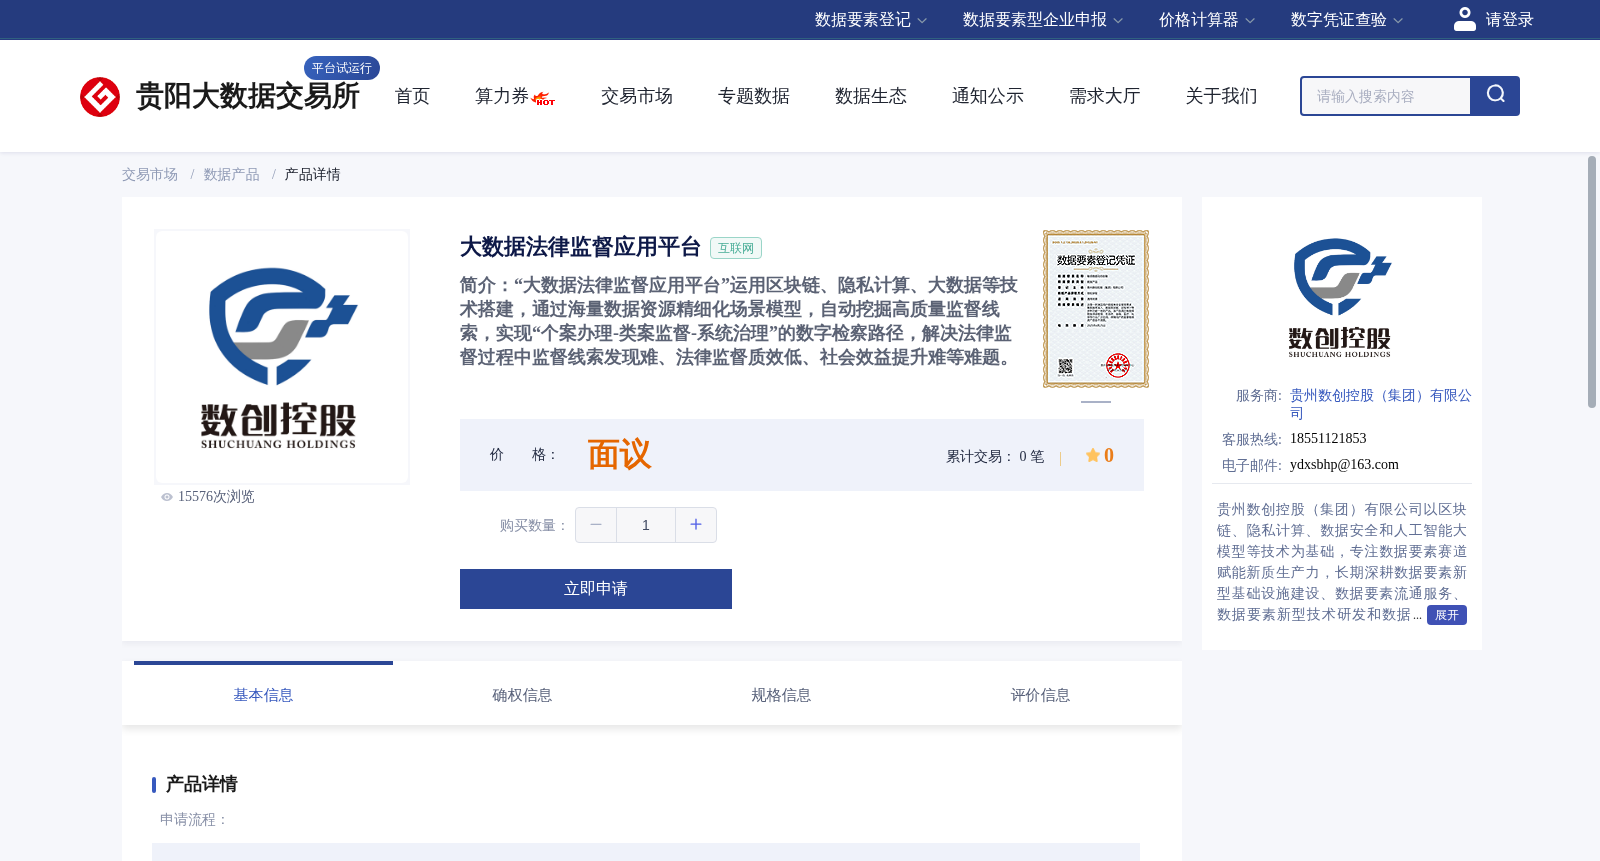Click the hotline number 18551121853

(1328, 439)
